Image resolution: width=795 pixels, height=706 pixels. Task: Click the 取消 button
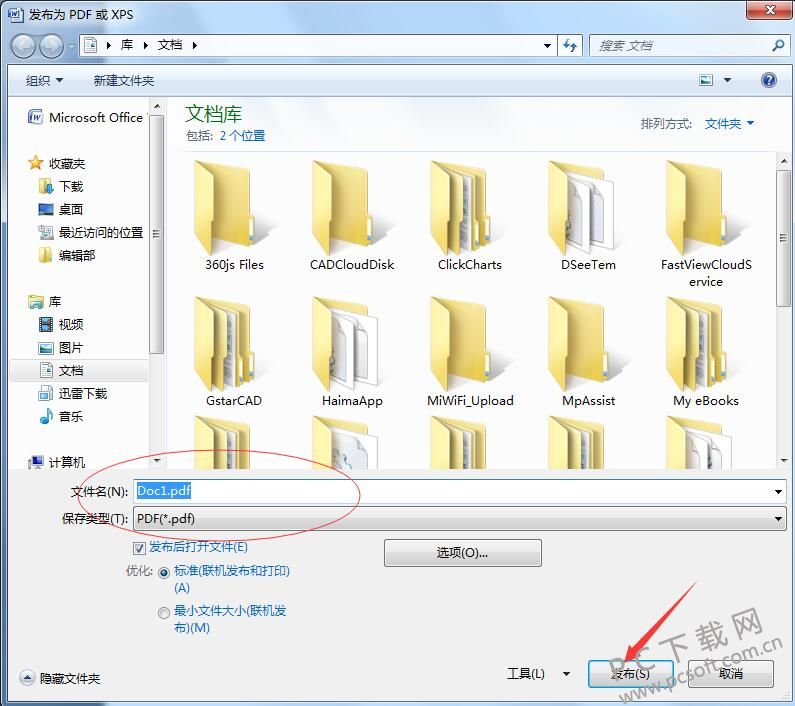point(731,674)
